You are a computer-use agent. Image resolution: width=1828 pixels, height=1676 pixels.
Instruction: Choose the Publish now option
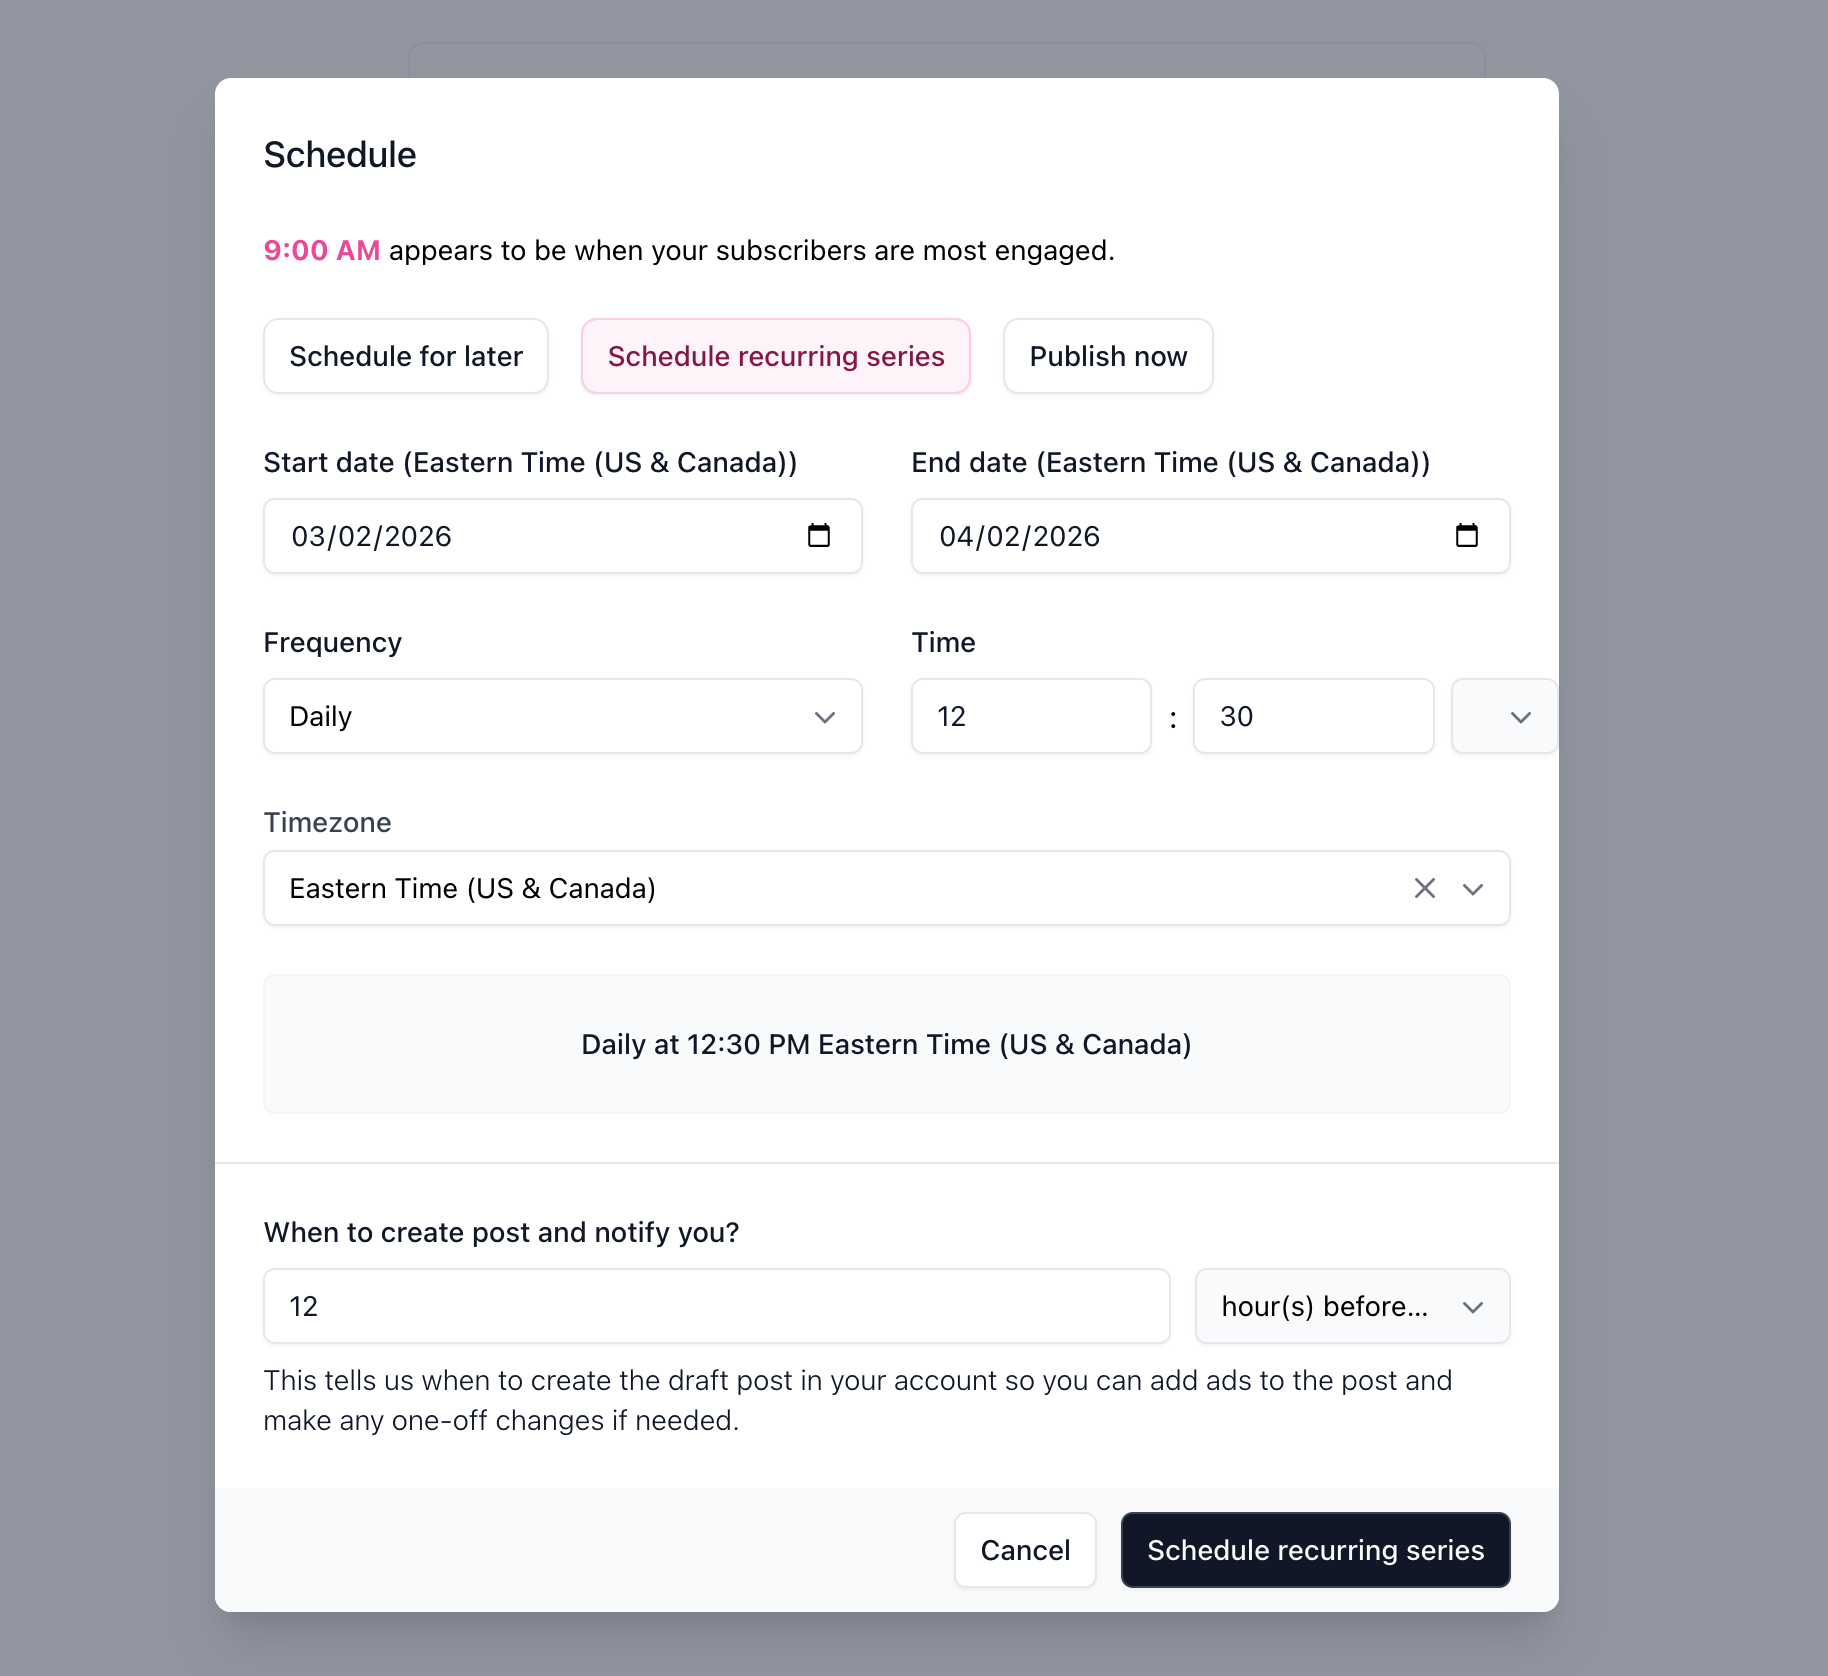[1108, 356]
